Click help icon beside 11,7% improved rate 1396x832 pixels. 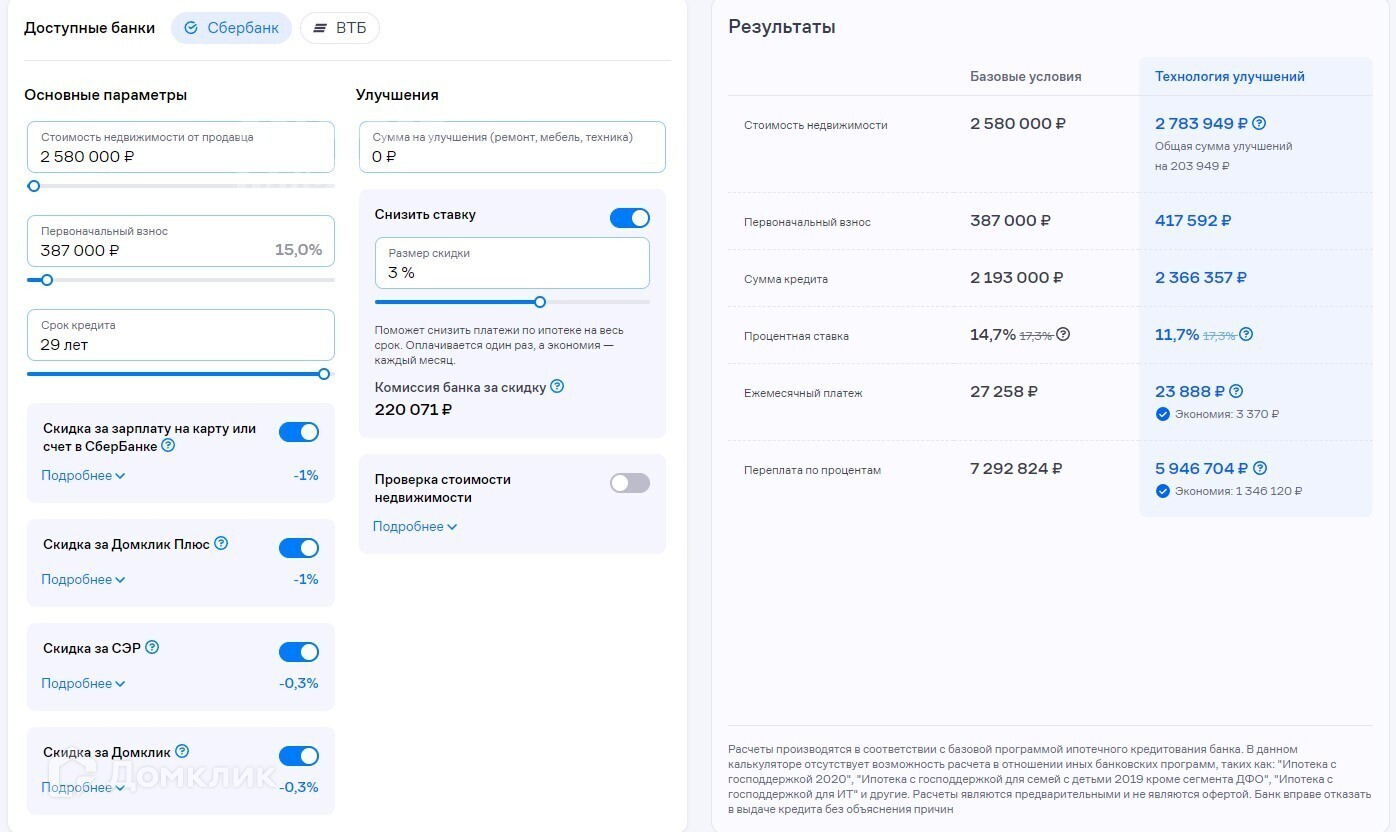pyautogui.click(x=1246, y=335)
